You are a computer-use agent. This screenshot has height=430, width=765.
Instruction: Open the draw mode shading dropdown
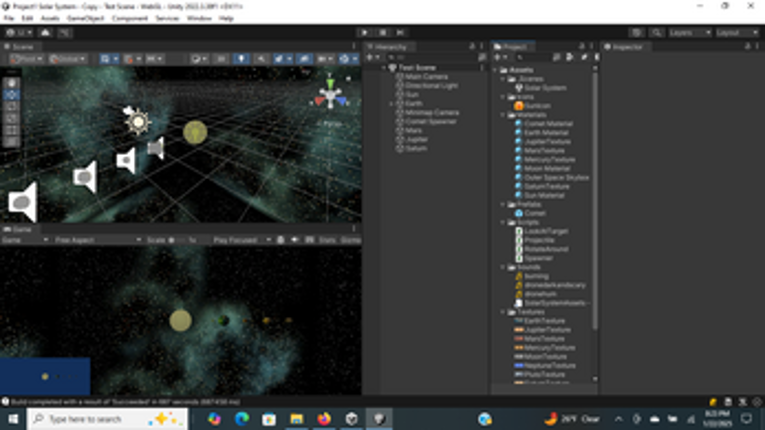199,59
